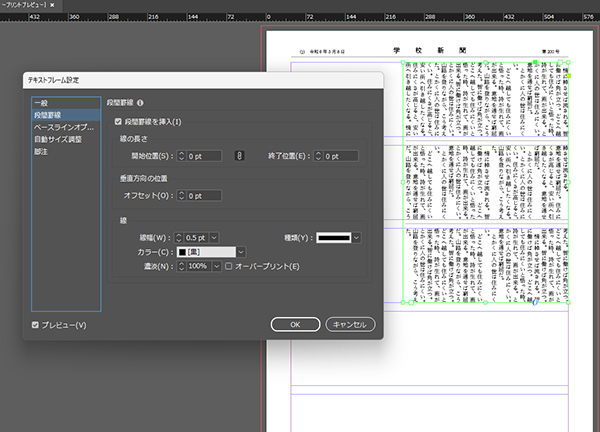Open the 線幅 dropdown arrow
600x432 pixels.
click(214, 238)
